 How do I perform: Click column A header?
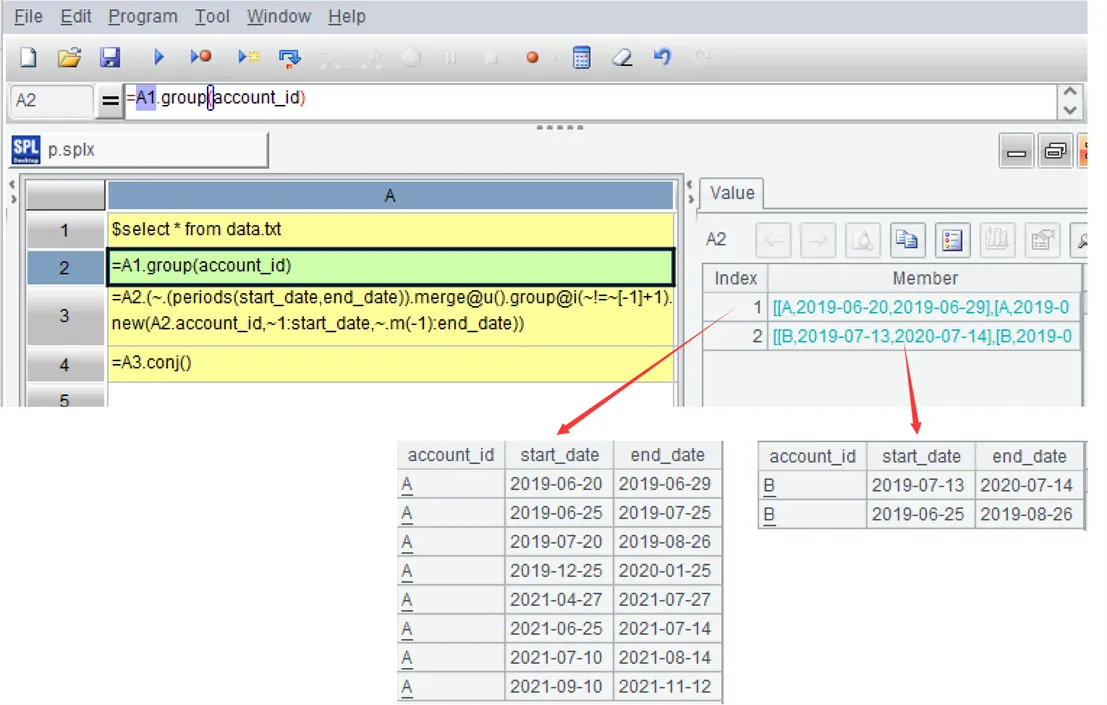(390, 196)
